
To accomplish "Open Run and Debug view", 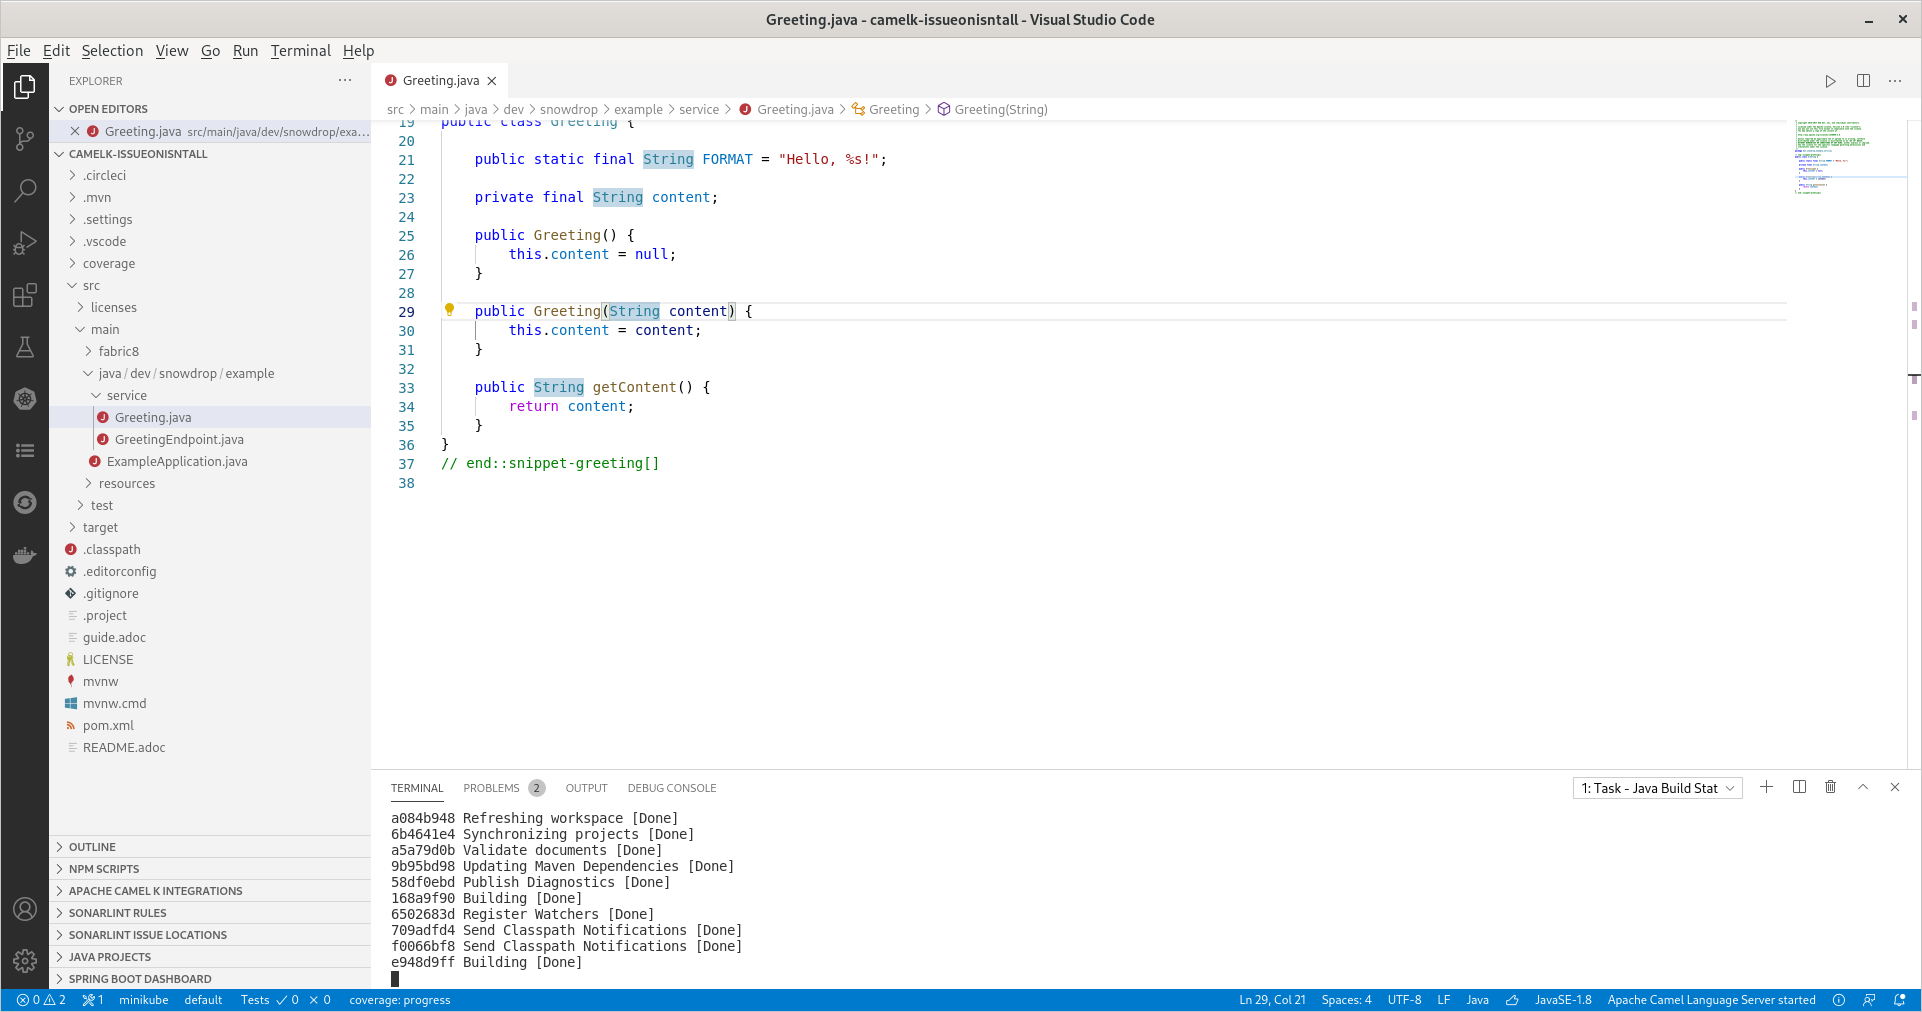I will [x=25, y=243].
